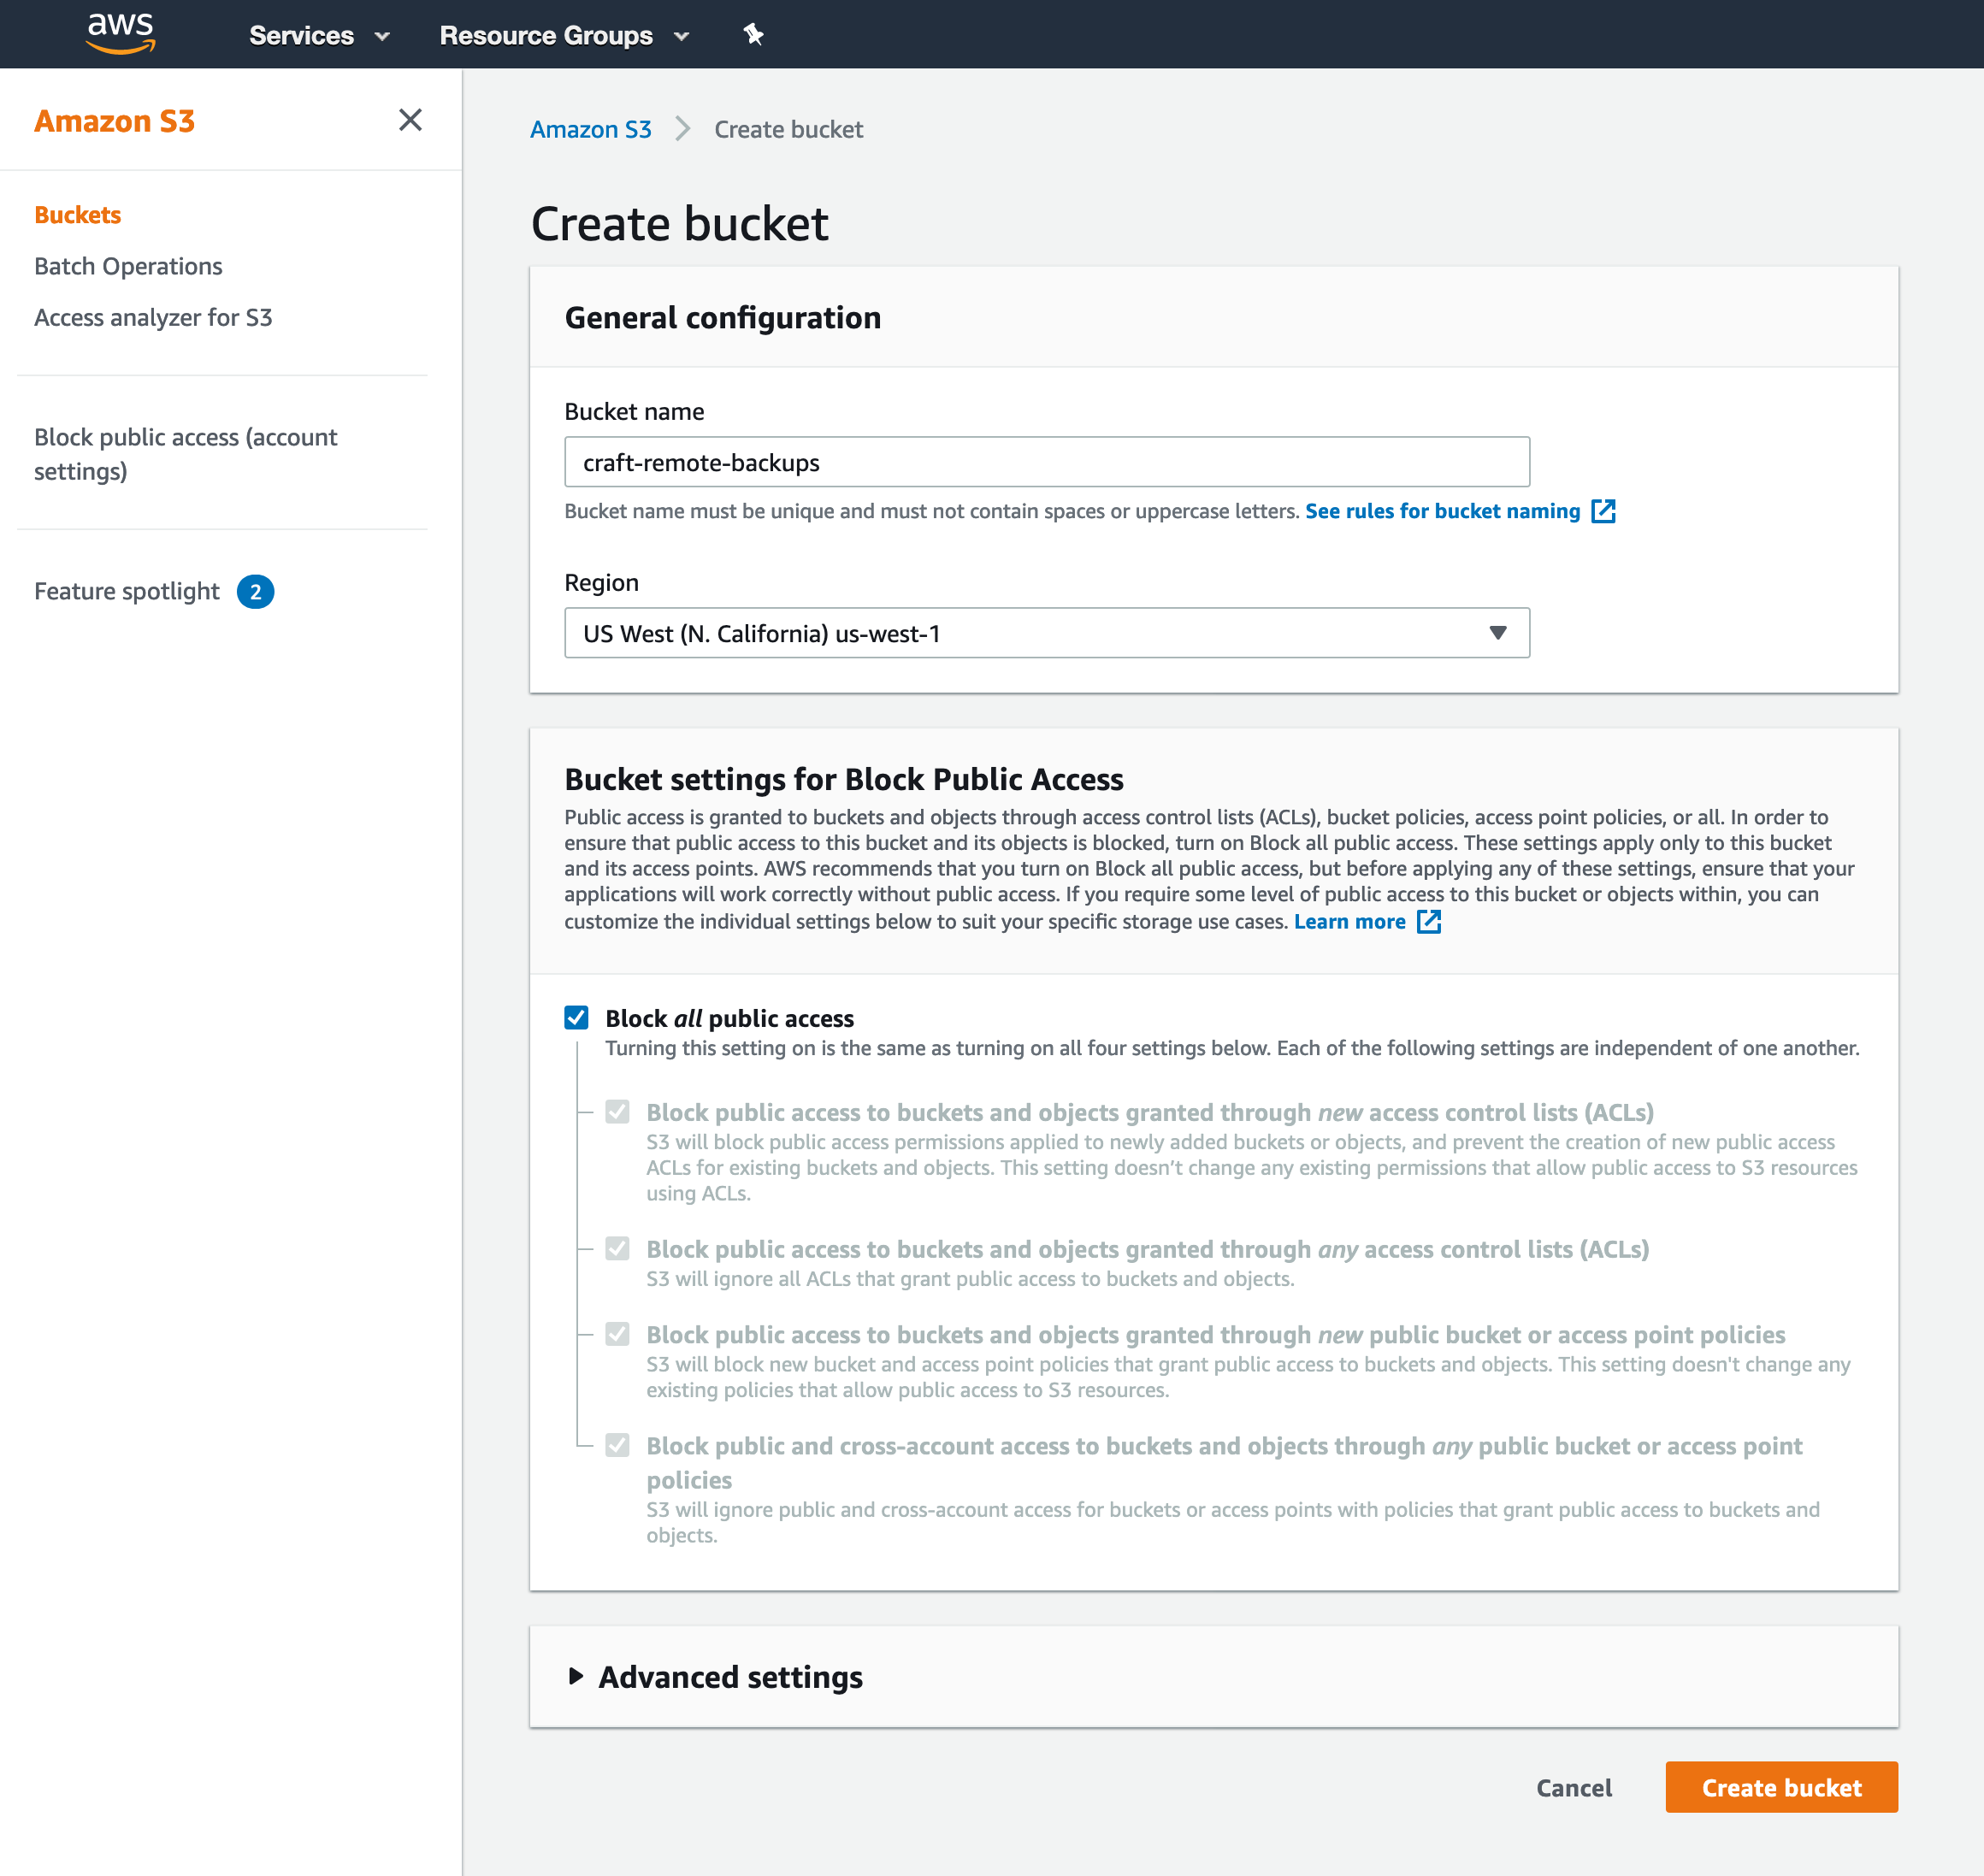Viewport: 1984px width, 1876px height.
Task: Toggle the block new ACLs checkbox
Action: tap(618, 1112)
